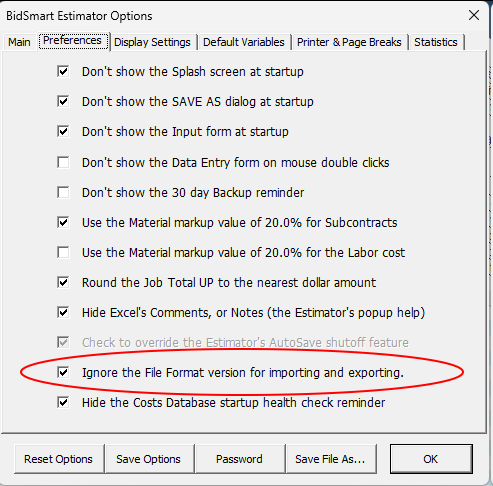Image resolution: width=493 pixels, height=486 pixels.
Task: Switch to the Main tab
Action: coord(19,42)
